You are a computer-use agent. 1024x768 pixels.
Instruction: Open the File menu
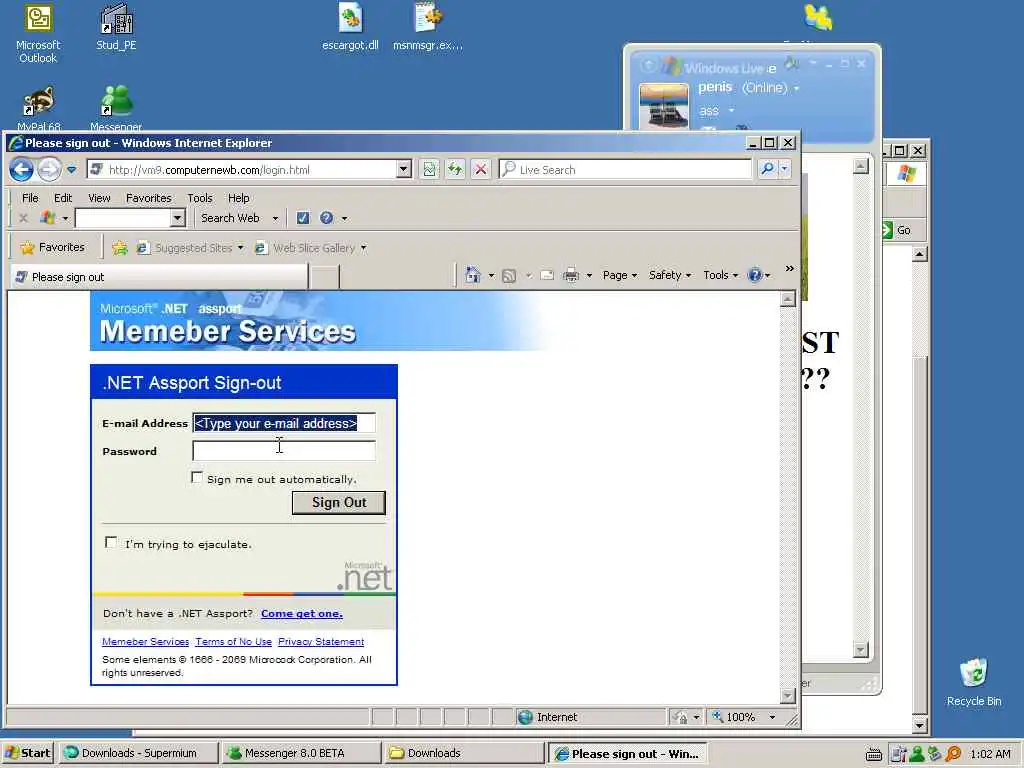tap(30, 198)
